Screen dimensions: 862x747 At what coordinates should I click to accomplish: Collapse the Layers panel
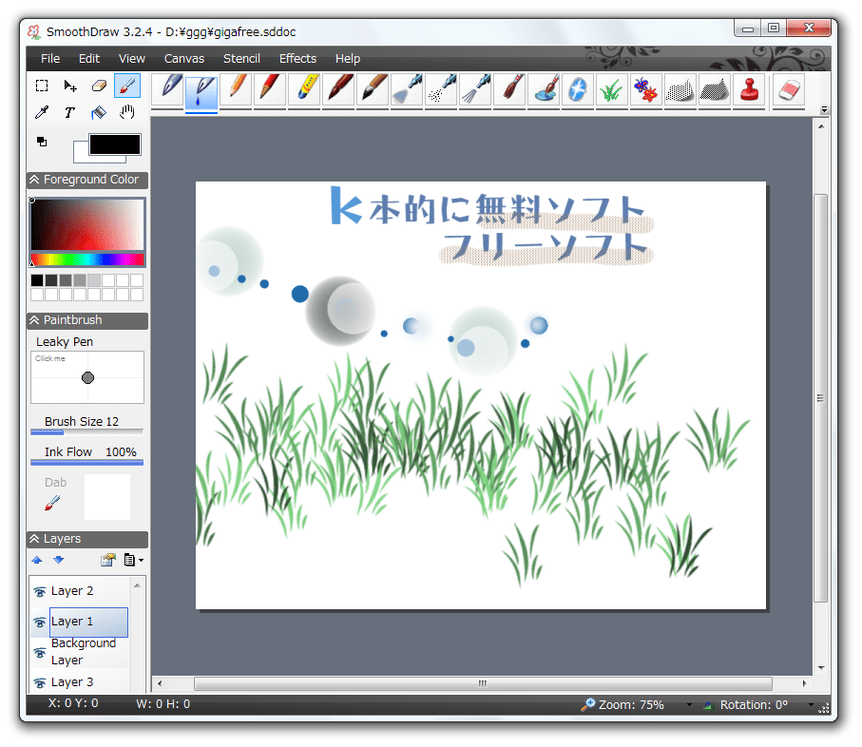33,538
